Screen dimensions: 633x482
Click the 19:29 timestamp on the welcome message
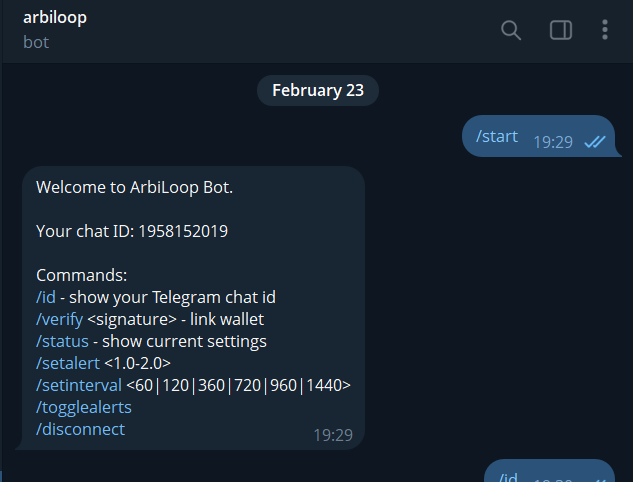333,435
